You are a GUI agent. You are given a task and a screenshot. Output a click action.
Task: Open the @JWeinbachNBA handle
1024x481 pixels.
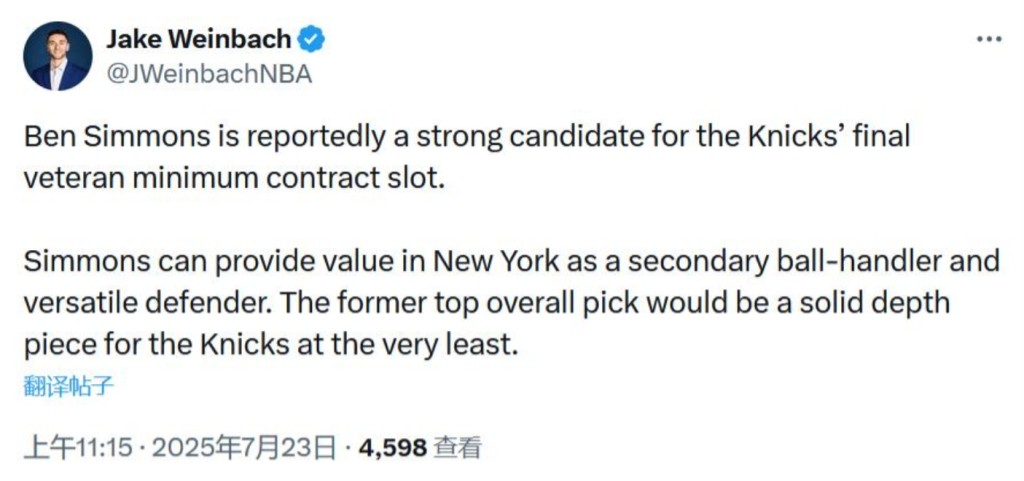[x=209, y=74]
